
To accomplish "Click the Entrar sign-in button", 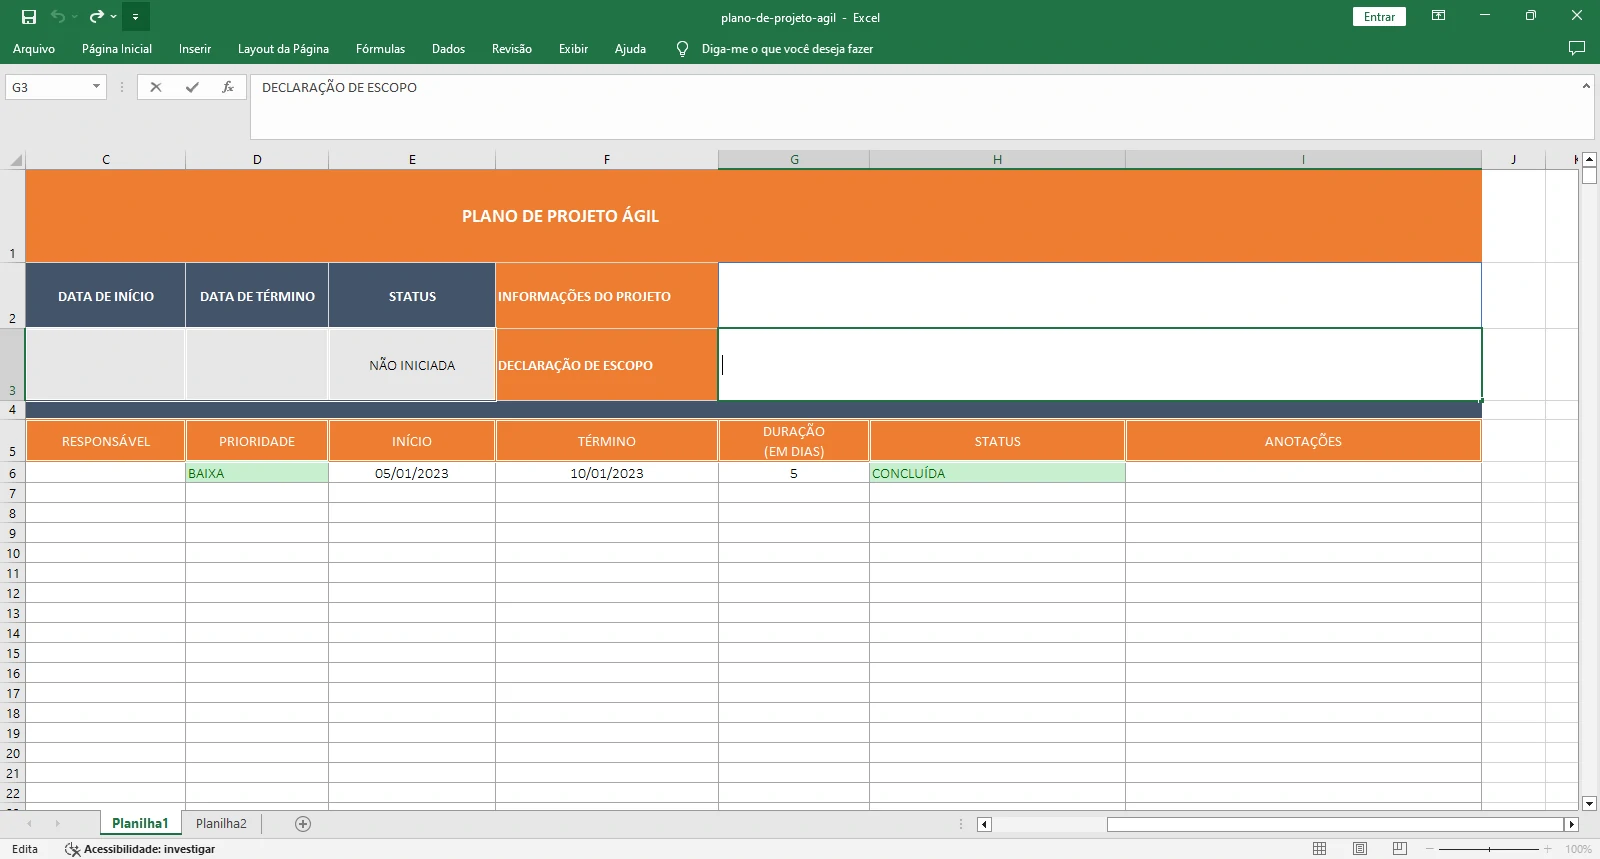I will (1379, 17).
